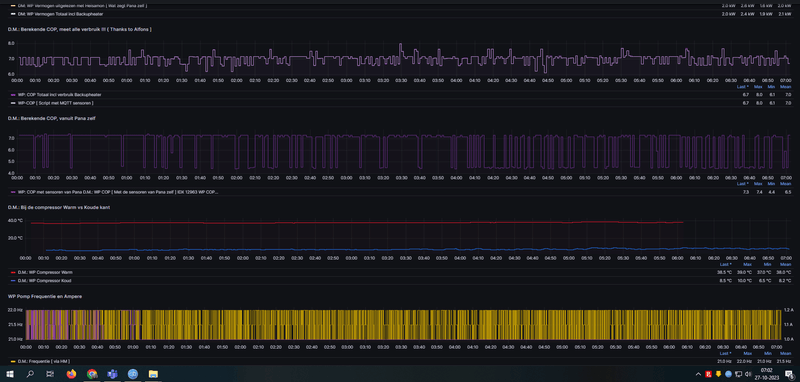Screen dimensions: 800x382
Task: Switch to the Chrome taskbar icon
Action: point(92,374)
